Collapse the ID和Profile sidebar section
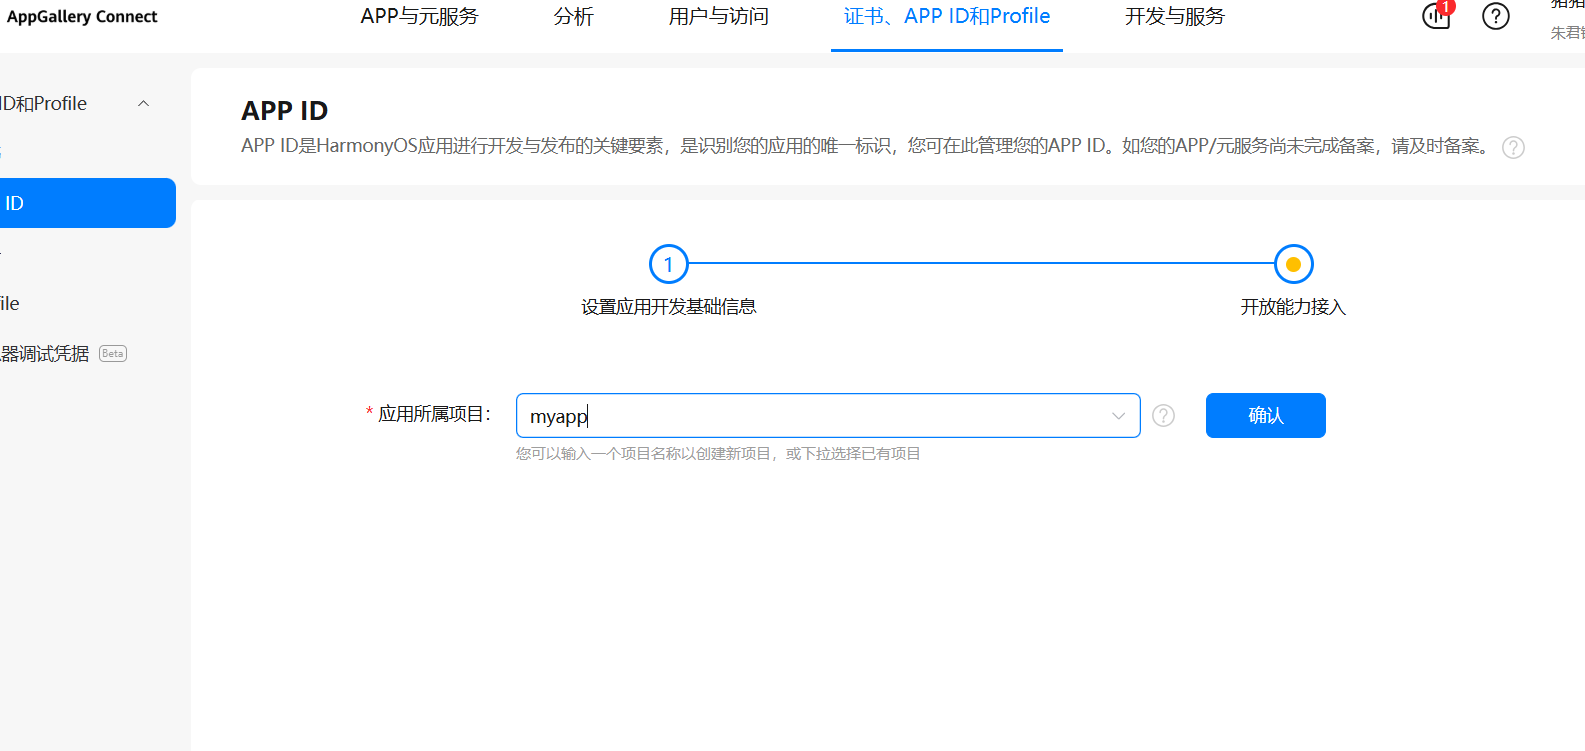This screenshot has width=1585, height=751. (x=143, y=104)
